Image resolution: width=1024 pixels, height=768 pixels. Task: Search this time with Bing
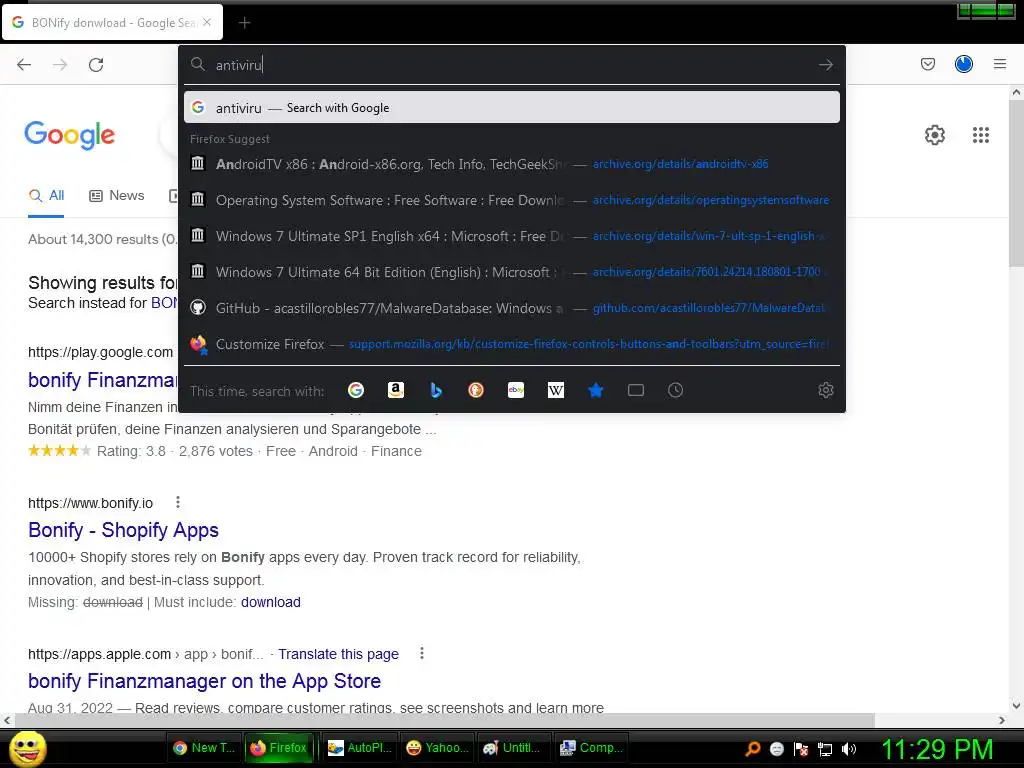[x=436, y=391]
